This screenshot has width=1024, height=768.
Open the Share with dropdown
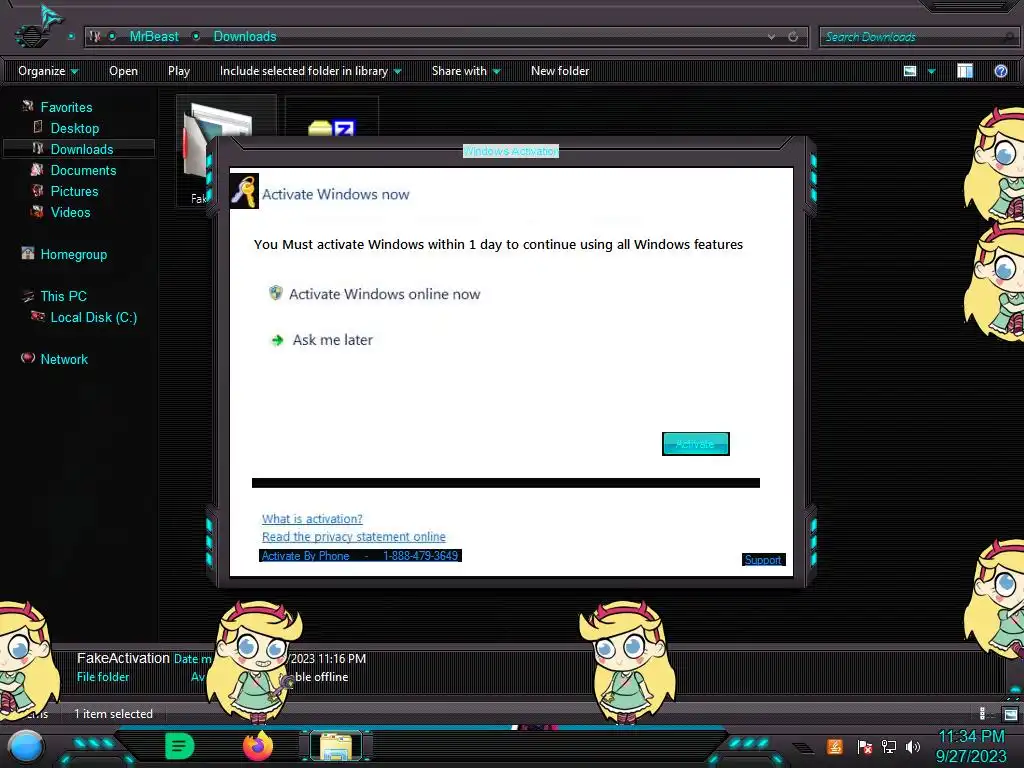click(466, 71)
